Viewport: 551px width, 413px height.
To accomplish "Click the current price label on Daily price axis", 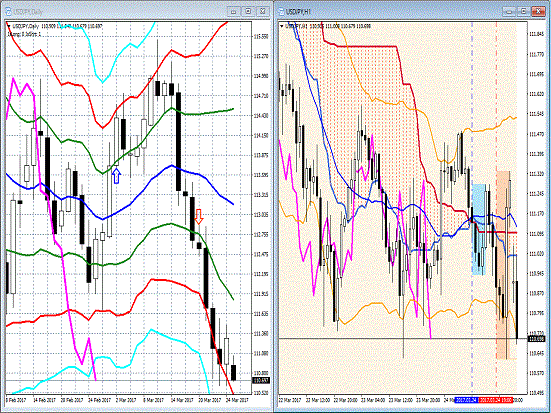I will pyautogui.click(x=261, y=380).
